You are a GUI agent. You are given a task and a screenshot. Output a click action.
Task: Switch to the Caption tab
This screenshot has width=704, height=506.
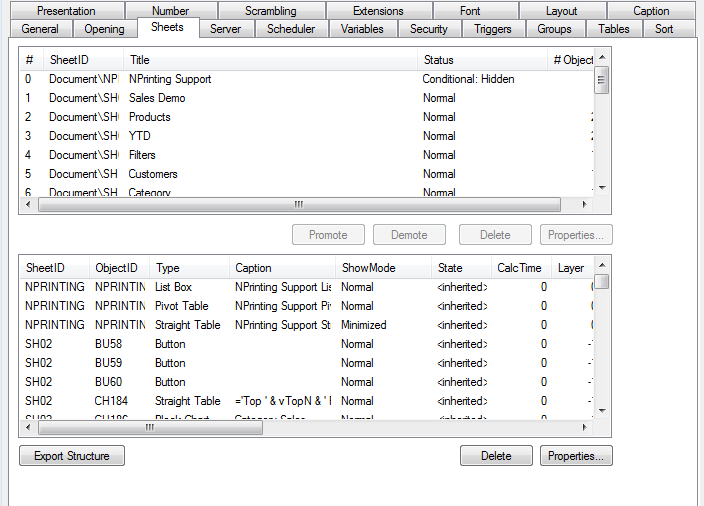(x=651, y=11)
